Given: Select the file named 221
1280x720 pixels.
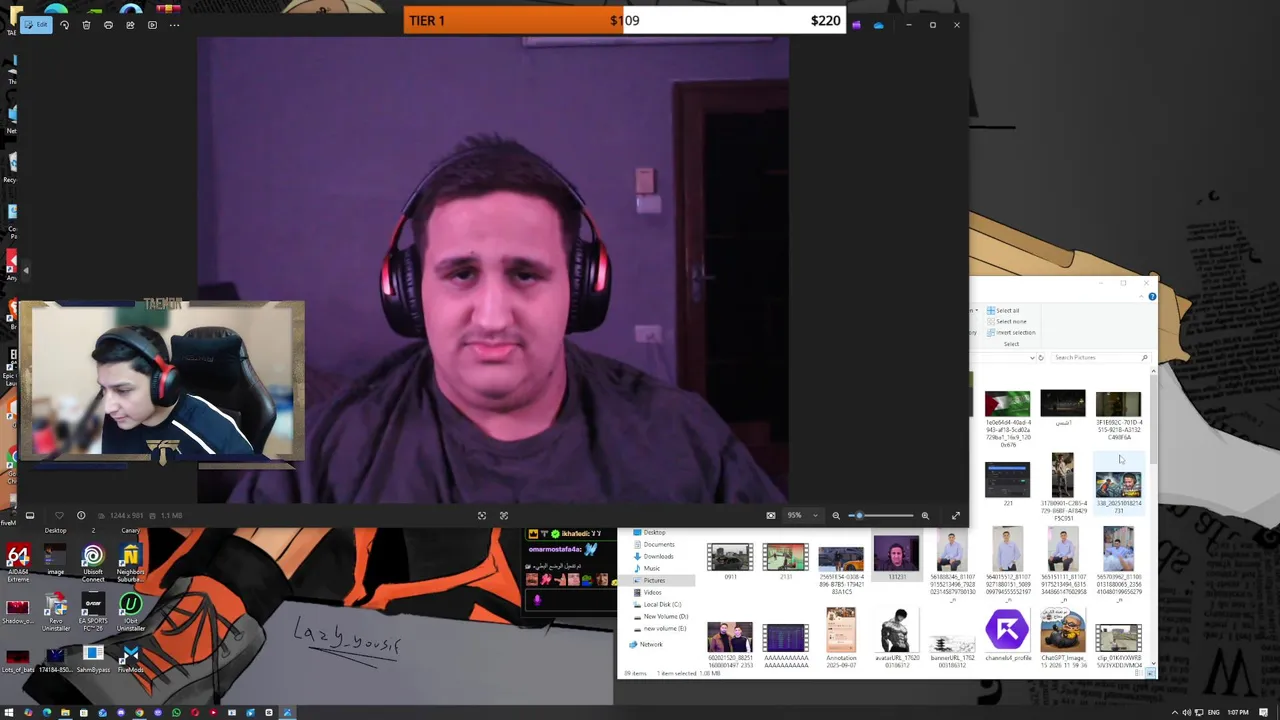Looking at the screenshot, I should [1007, 484].
